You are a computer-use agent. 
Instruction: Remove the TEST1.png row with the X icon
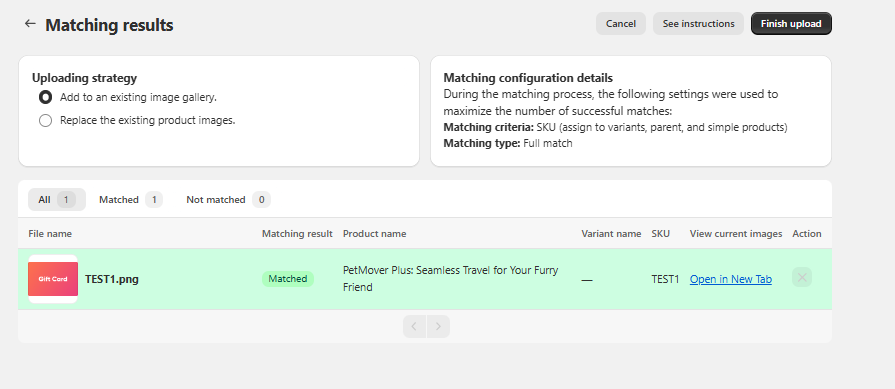[801, 278]
